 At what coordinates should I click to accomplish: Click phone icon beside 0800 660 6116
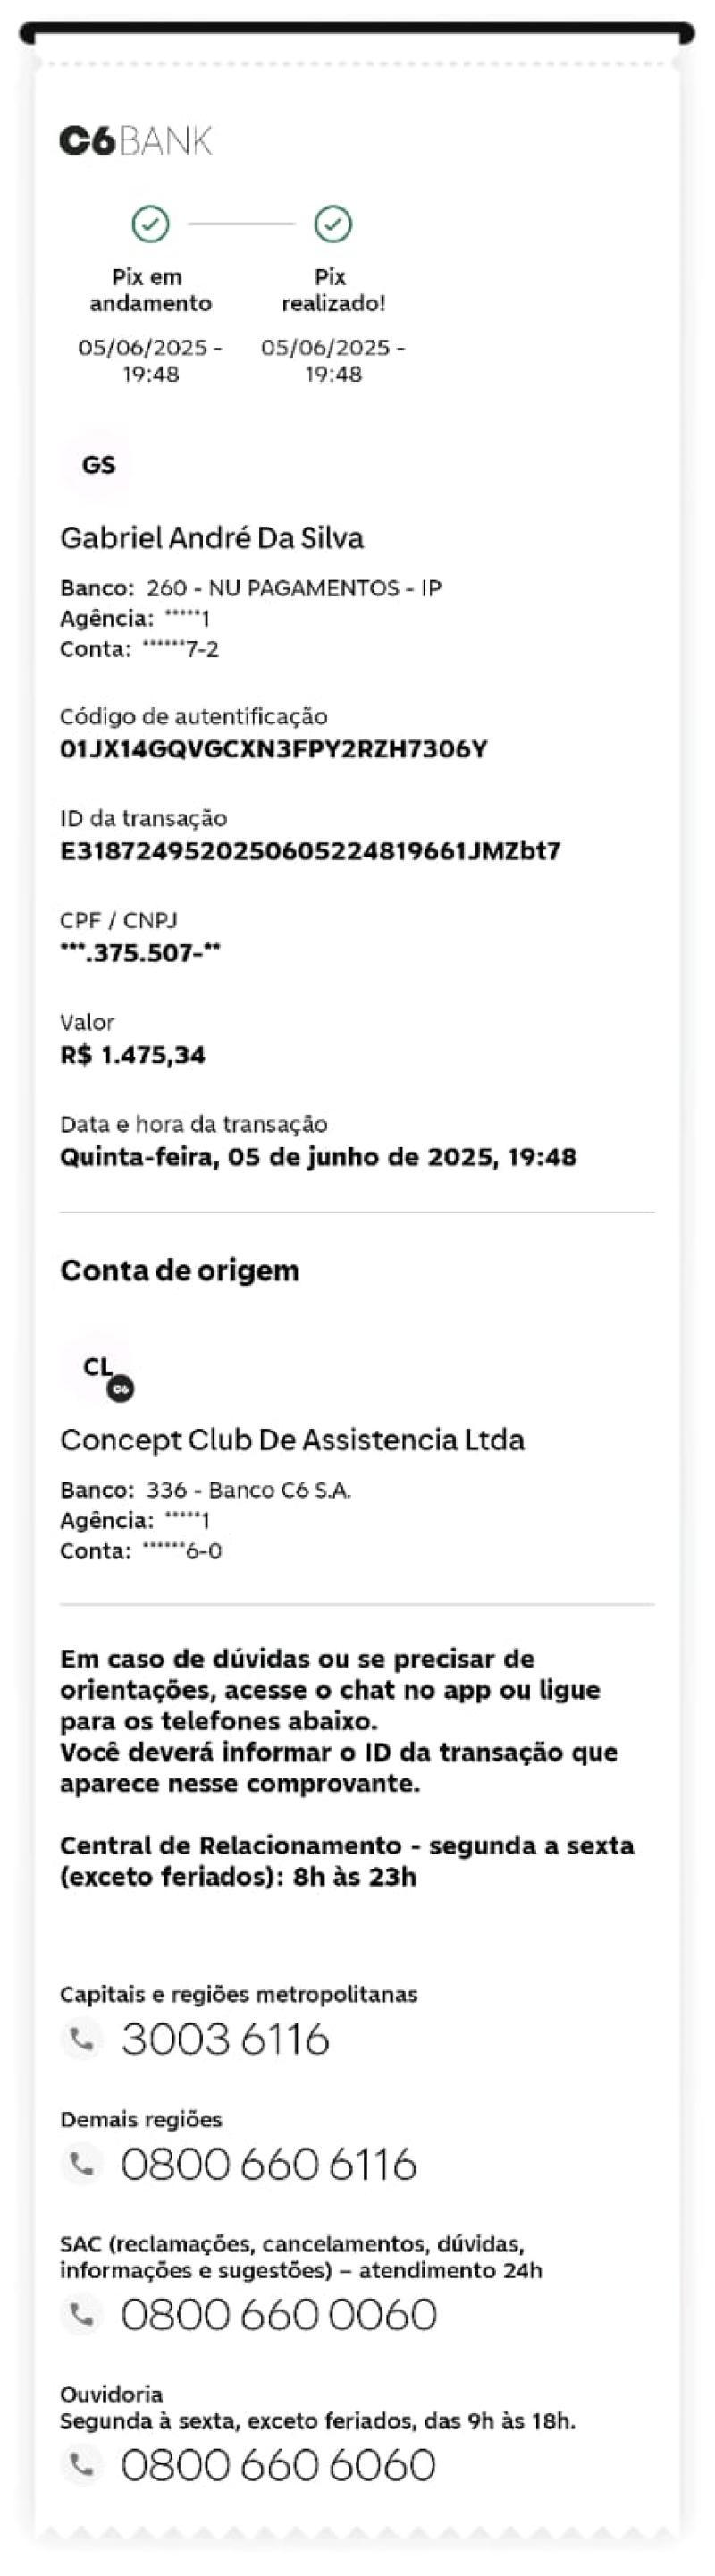pyautogui.click(x=82, y=2163)
